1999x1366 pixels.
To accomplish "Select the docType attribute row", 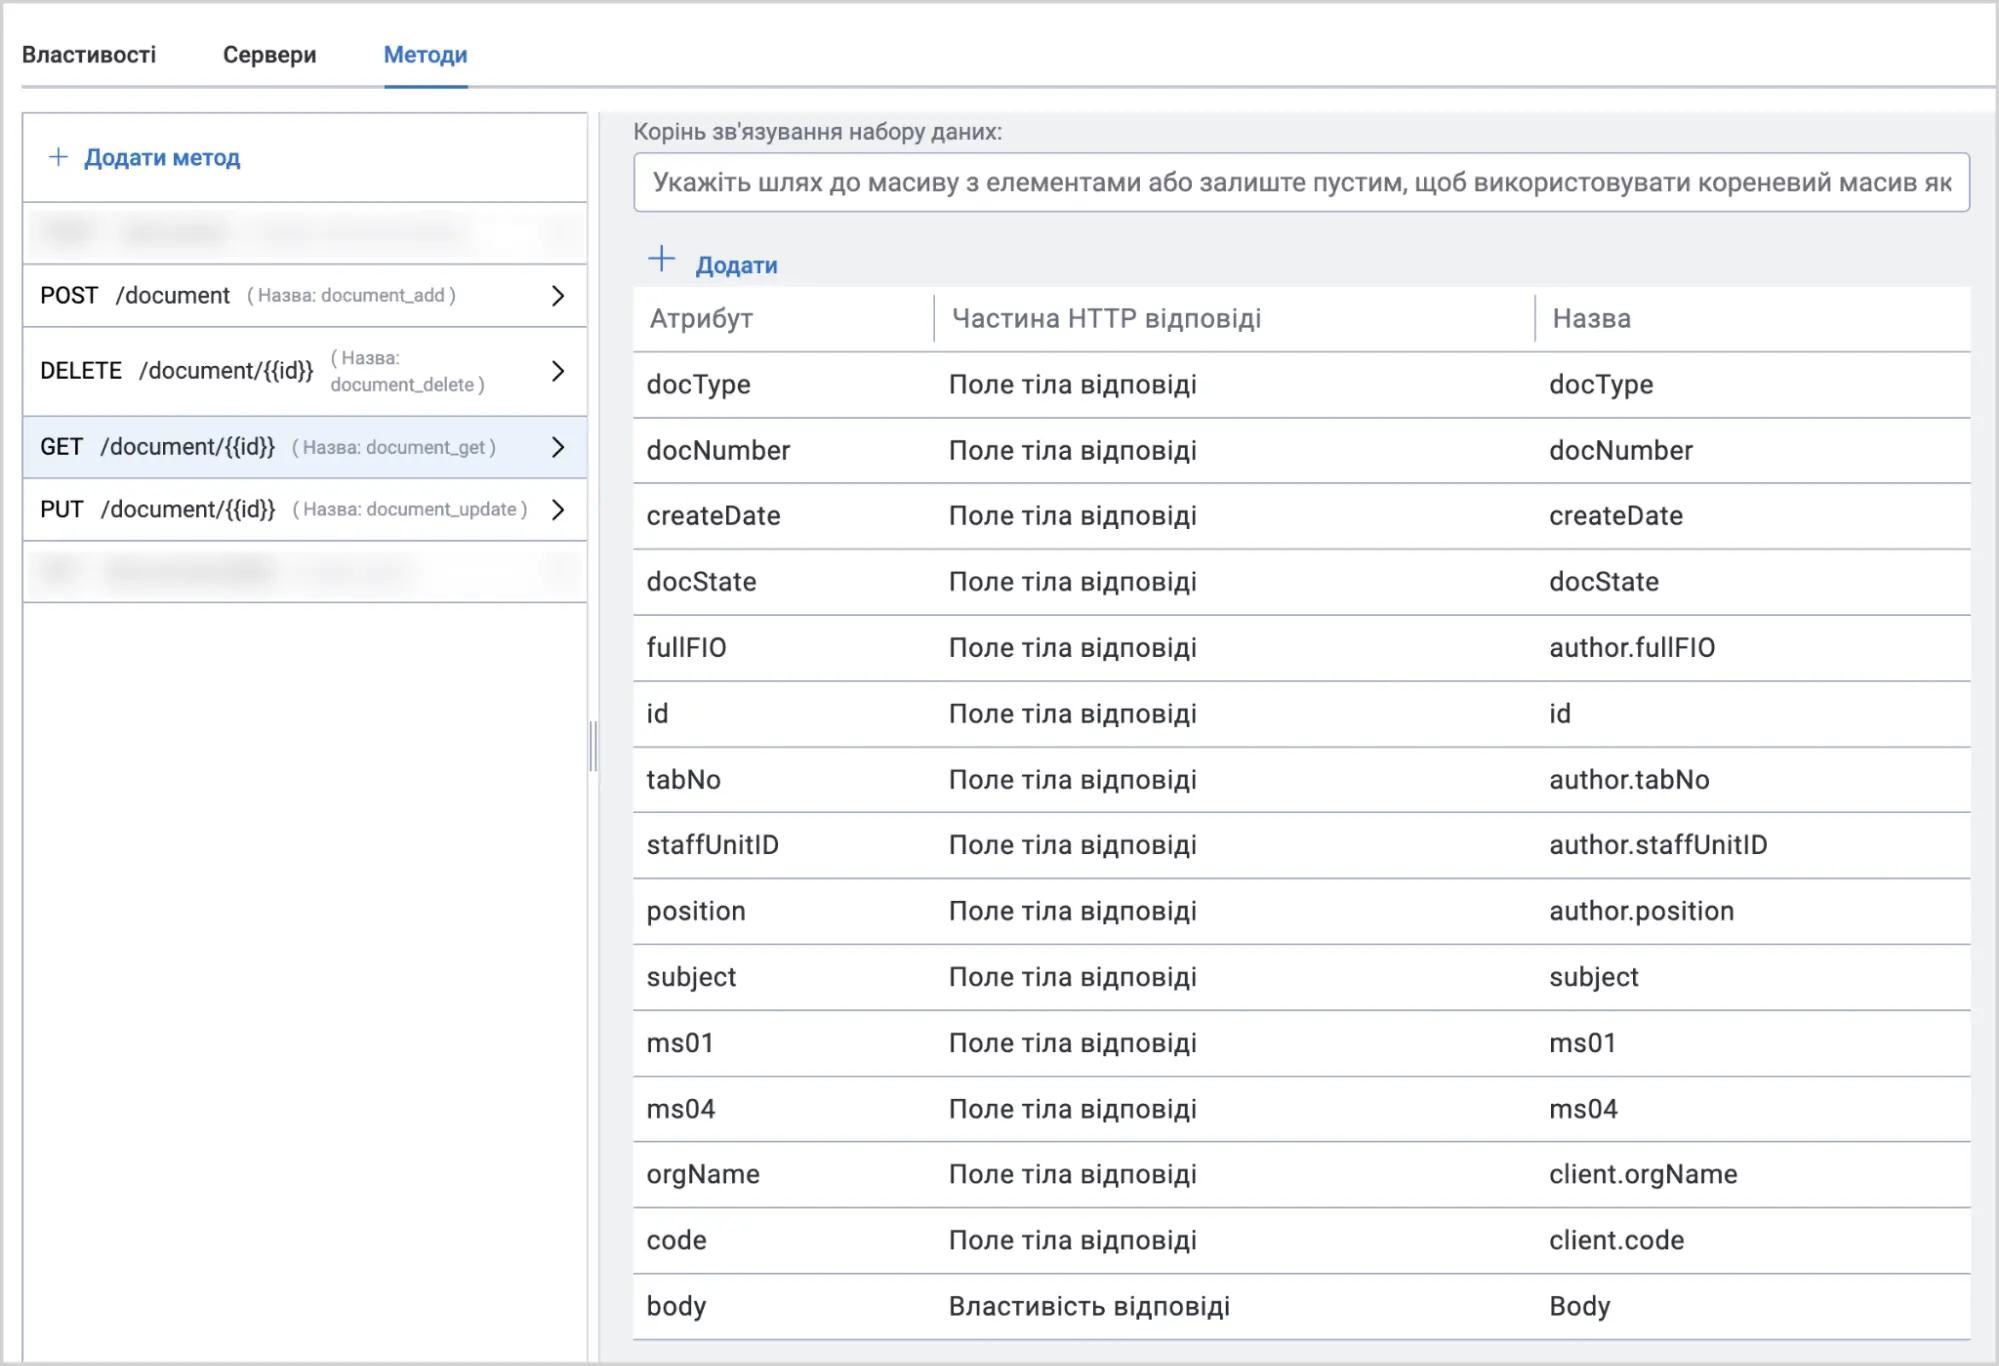I will pyautogui.click(x=1301, y=385).
